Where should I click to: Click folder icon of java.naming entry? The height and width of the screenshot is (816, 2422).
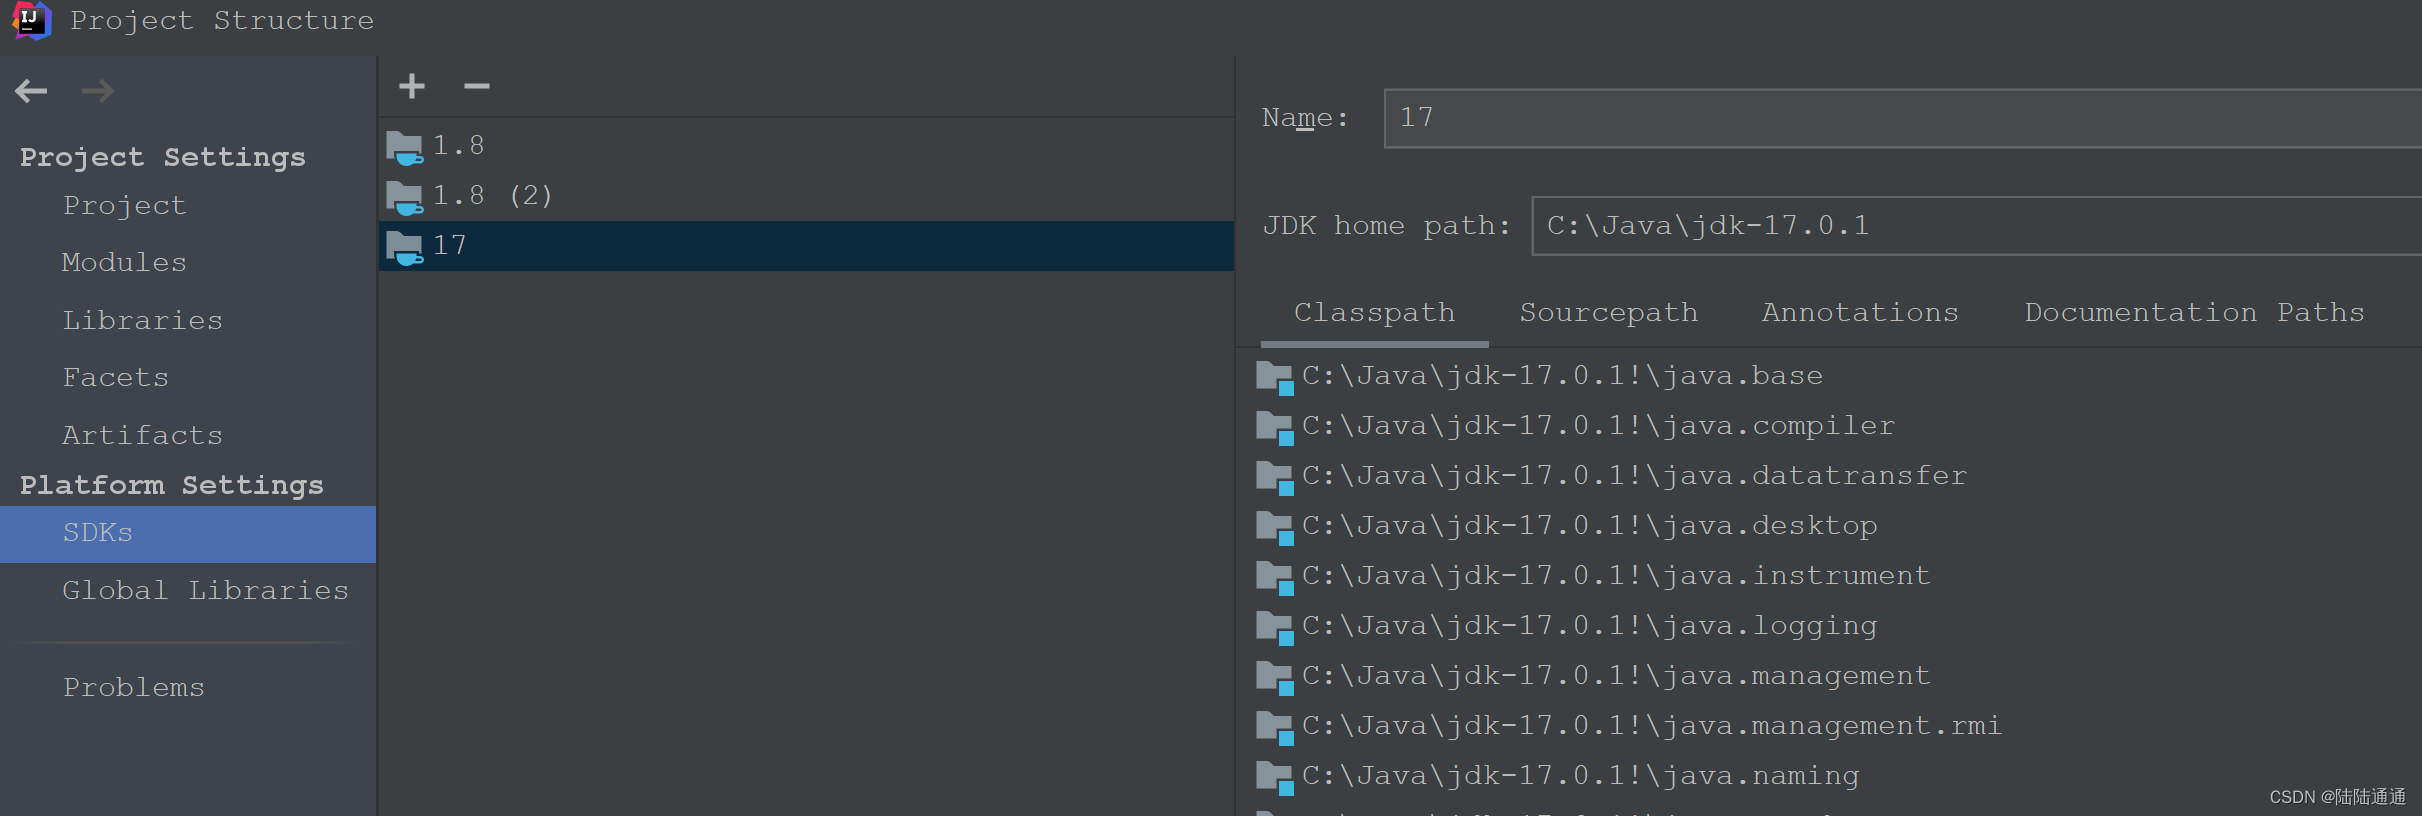[x=1275, y=778]
